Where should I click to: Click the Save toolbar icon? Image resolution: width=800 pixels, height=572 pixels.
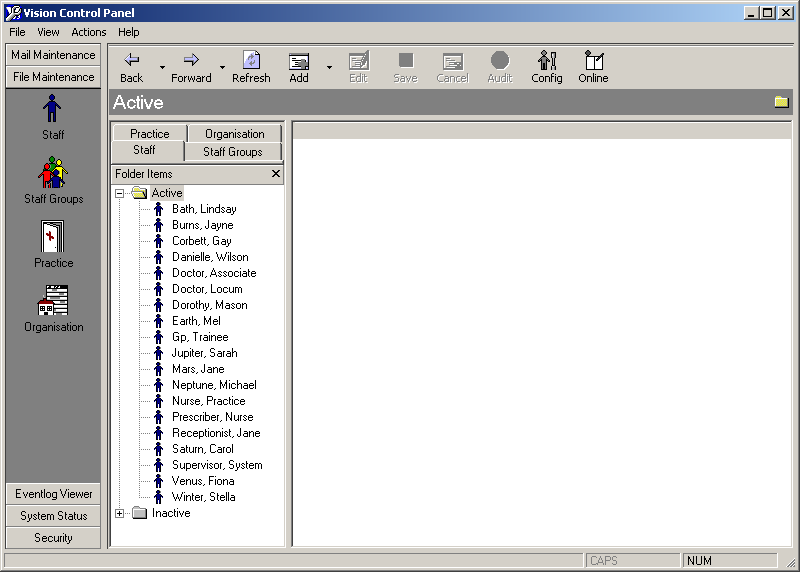tap(406, 61)
